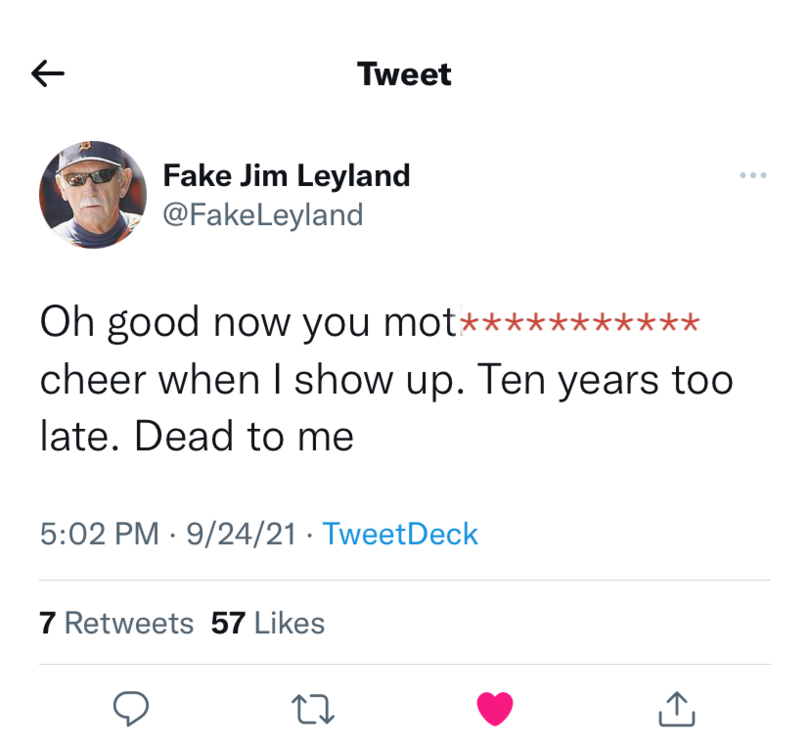Click the number 57 beside Likes

[x=228, y=623]
